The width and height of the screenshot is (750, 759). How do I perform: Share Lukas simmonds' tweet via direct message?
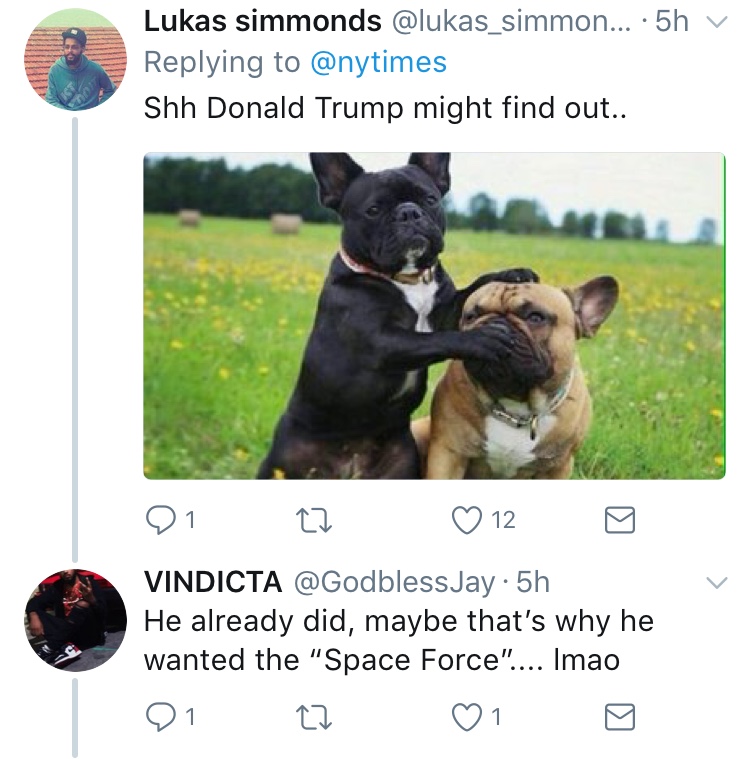click(x=621, y=519)
